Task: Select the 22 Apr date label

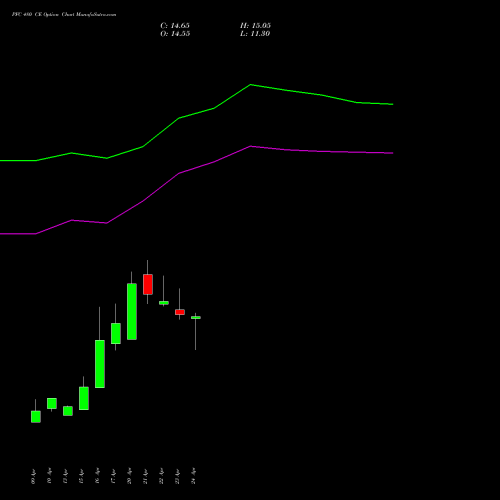Action: (161, 476)
